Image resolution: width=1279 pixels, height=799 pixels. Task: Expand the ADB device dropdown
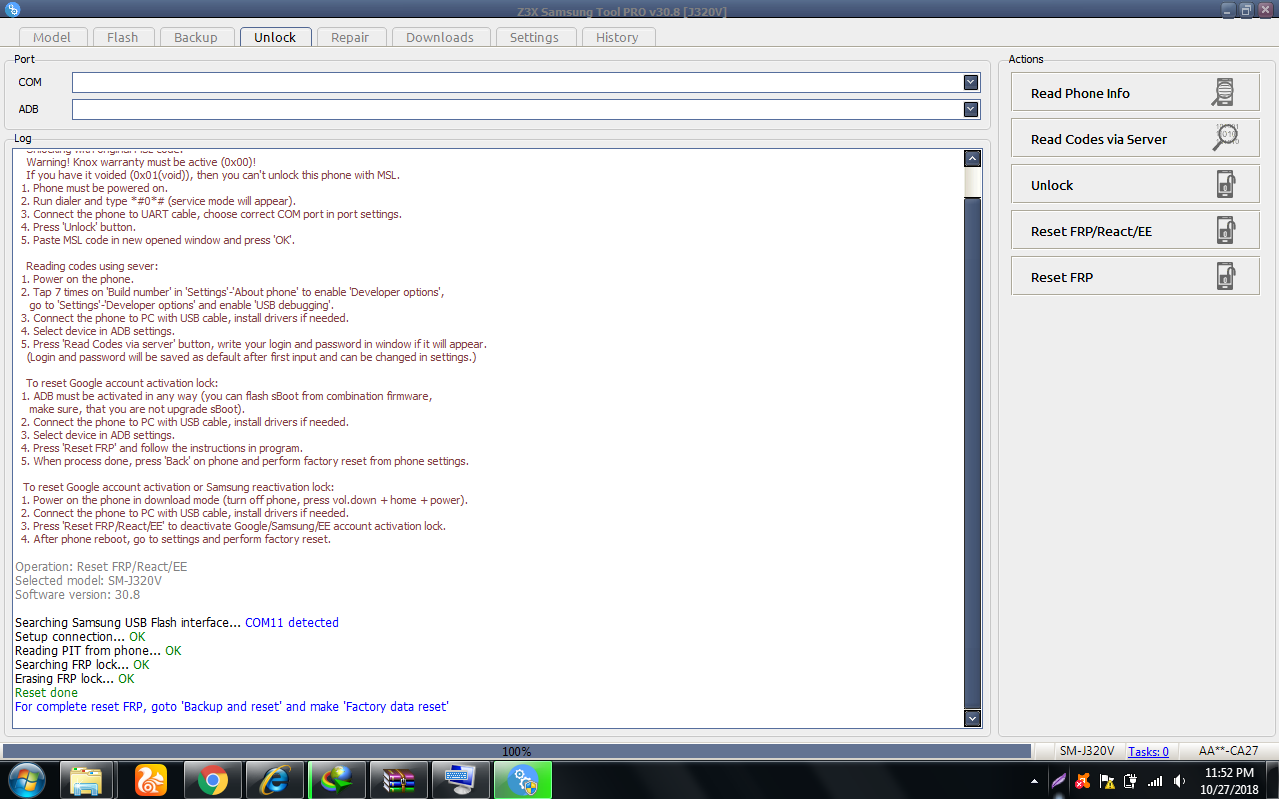click(970, 109)
